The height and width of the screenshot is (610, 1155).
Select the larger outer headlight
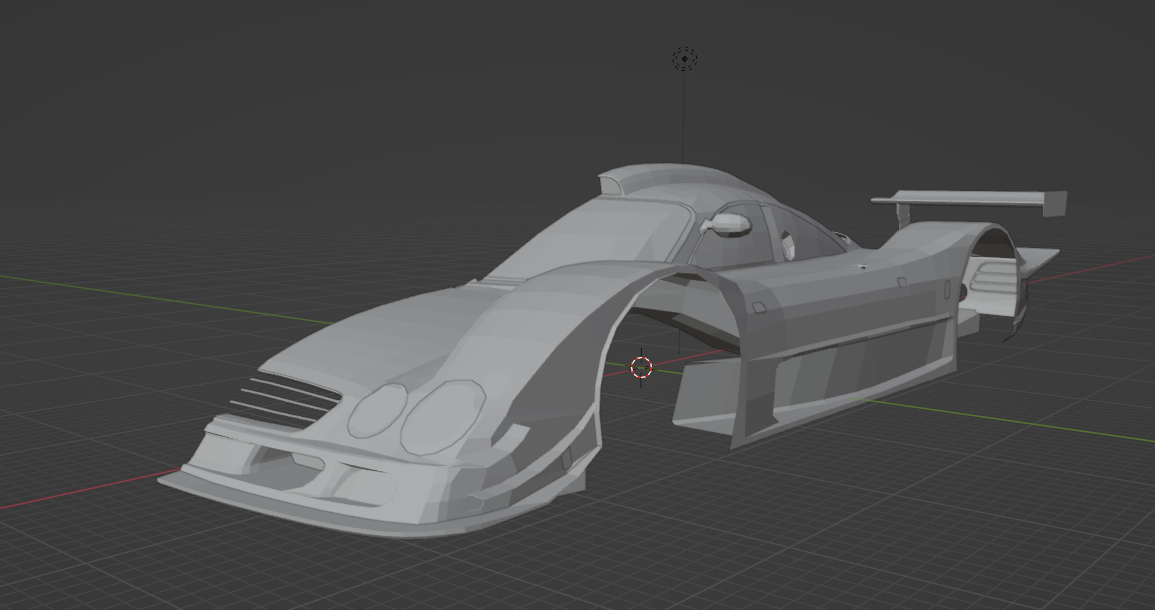click(441, 416)
